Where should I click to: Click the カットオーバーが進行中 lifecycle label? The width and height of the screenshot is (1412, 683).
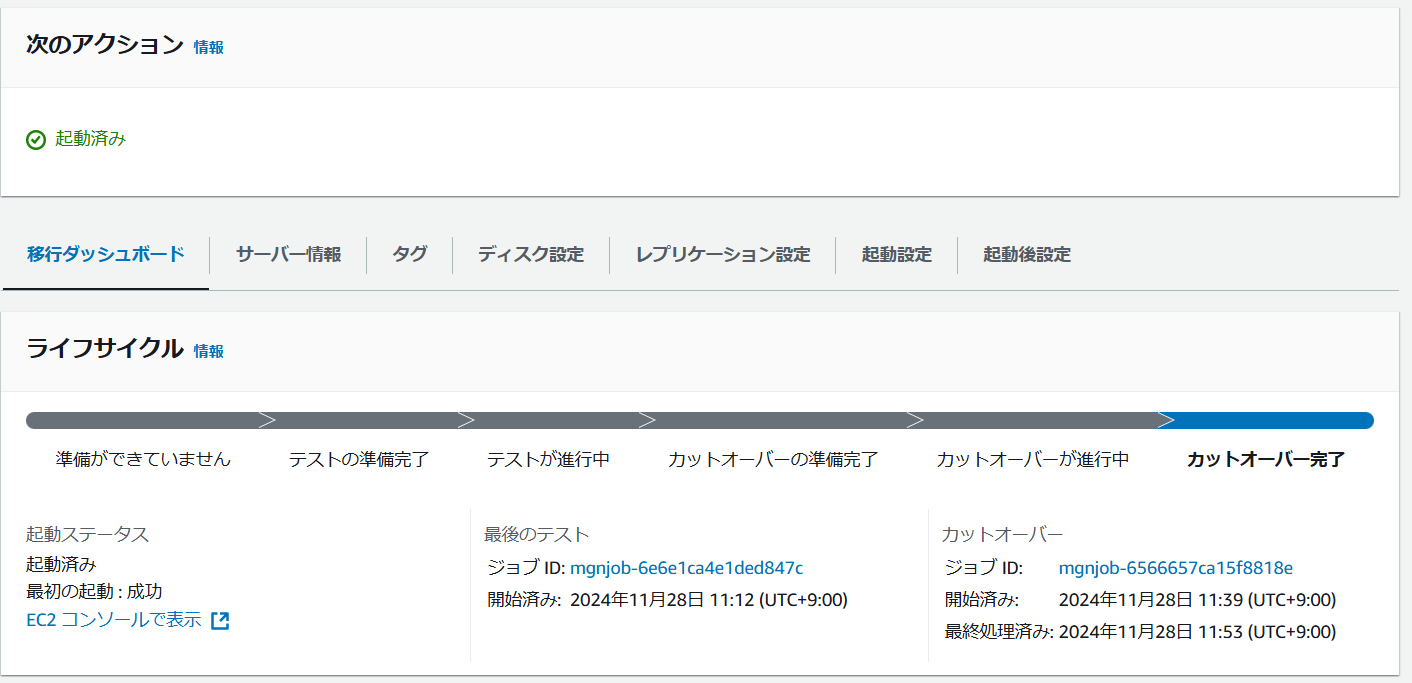click(1033, 459)
